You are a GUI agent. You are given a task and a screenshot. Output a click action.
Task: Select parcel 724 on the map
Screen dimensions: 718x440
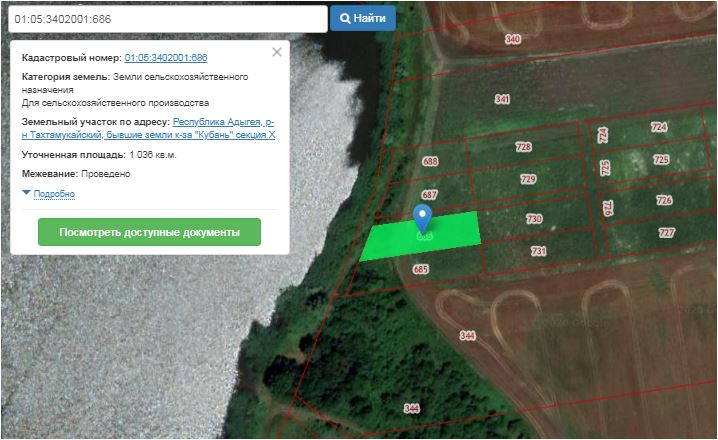pyautogui.click(x=658, y=127)
